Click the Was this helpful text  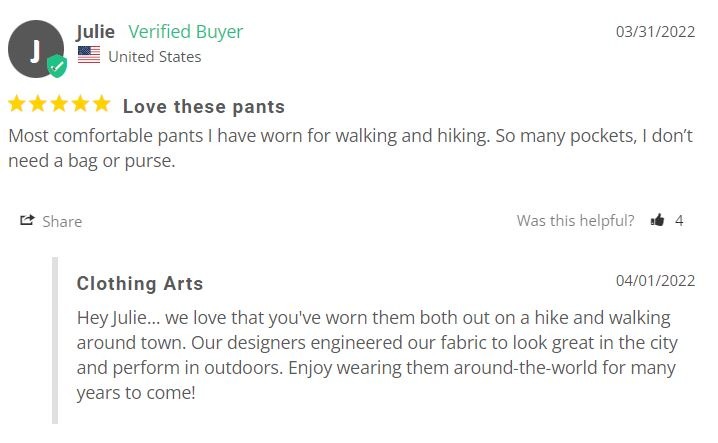coord(576,221)
